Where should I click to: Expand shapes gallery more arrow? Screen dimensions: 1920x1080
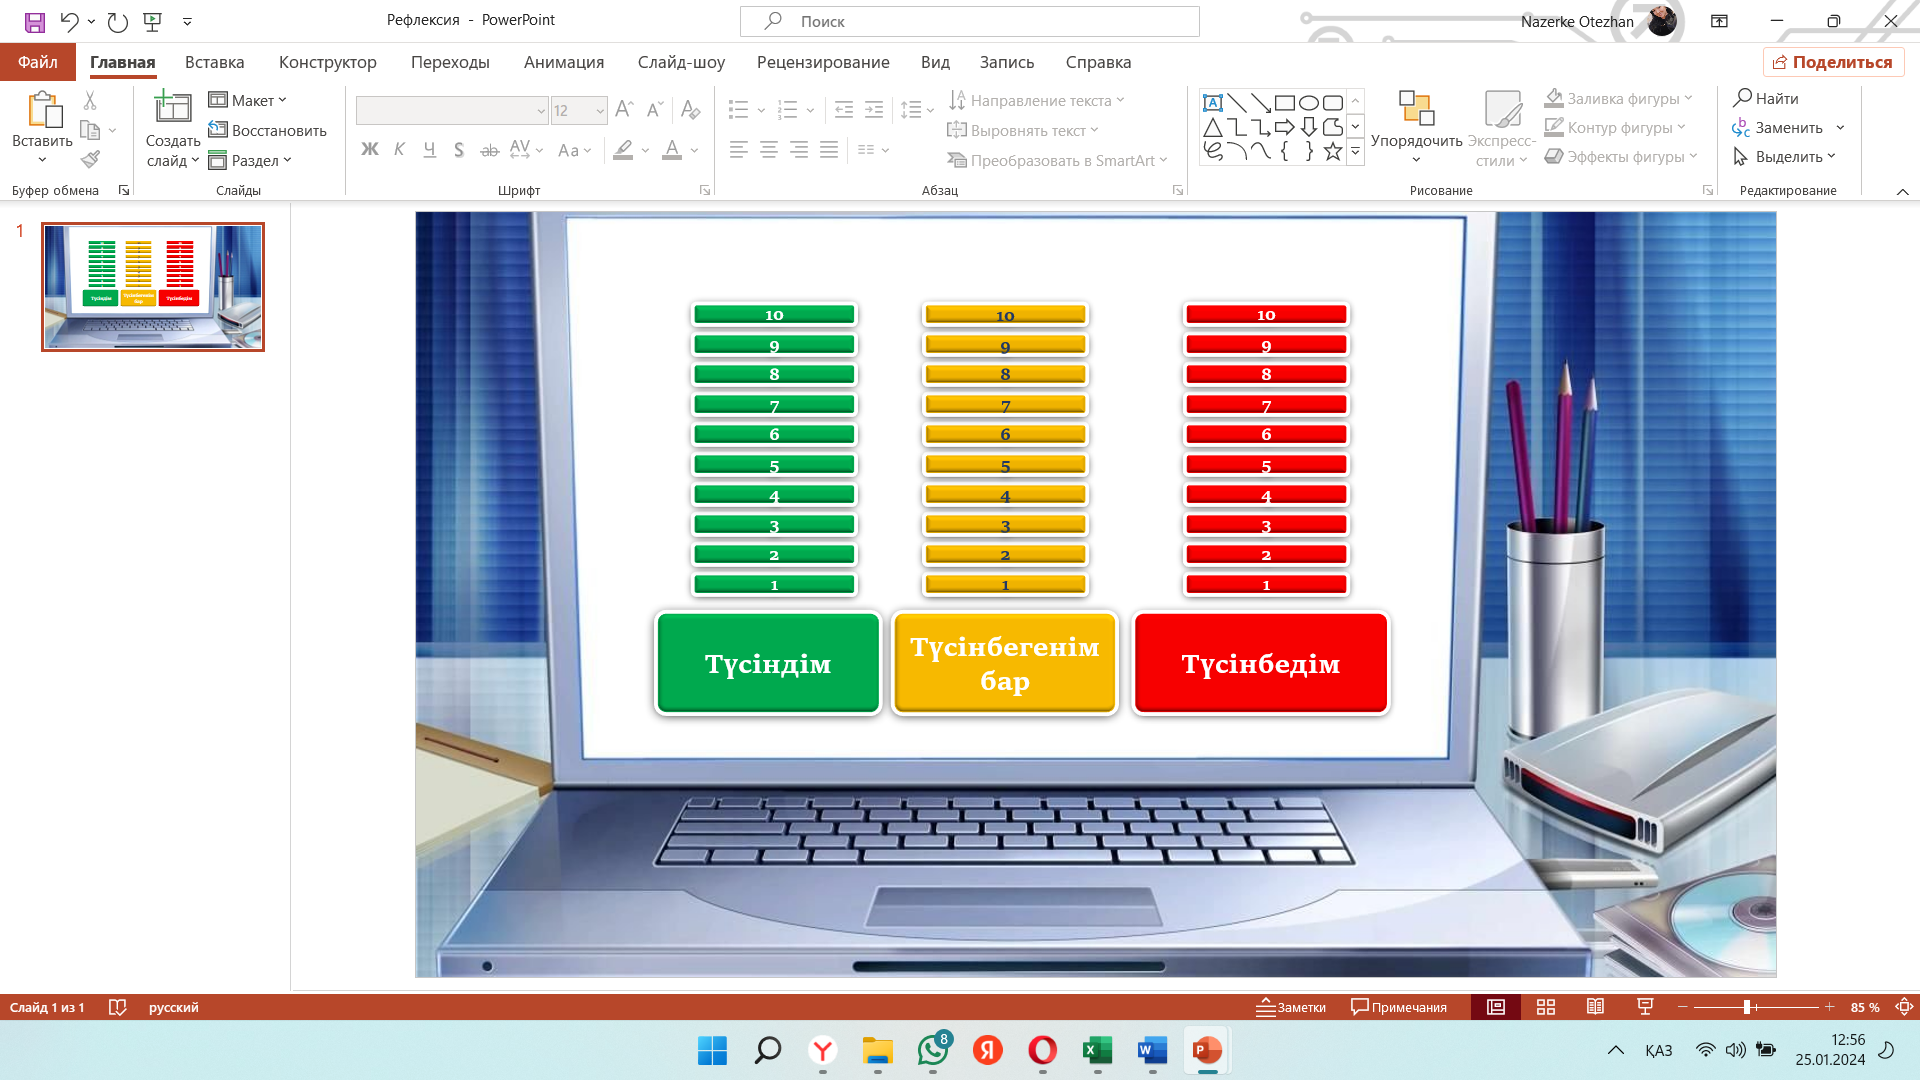[x=1355, y=152]
